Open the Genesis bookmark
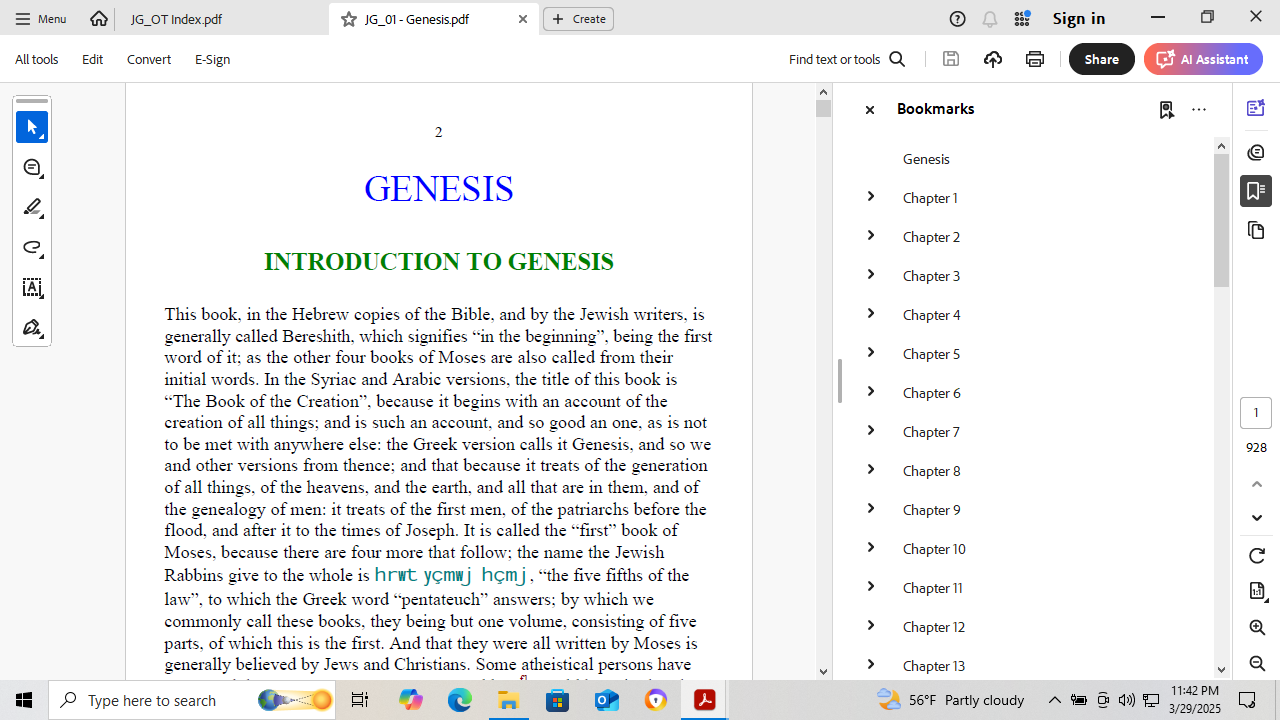This screenshot has height=720, width=1280. pyautogui.click(x=926, y=159)
